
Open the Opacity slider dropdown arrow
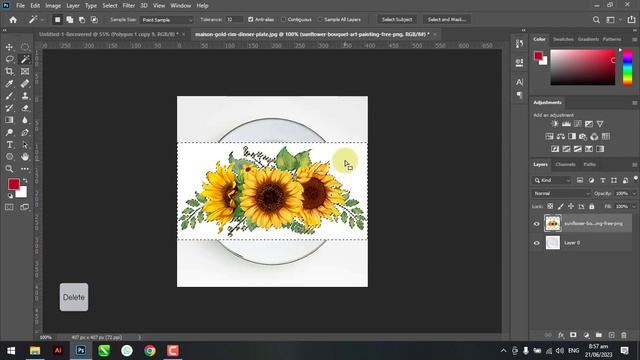point(634,193)
